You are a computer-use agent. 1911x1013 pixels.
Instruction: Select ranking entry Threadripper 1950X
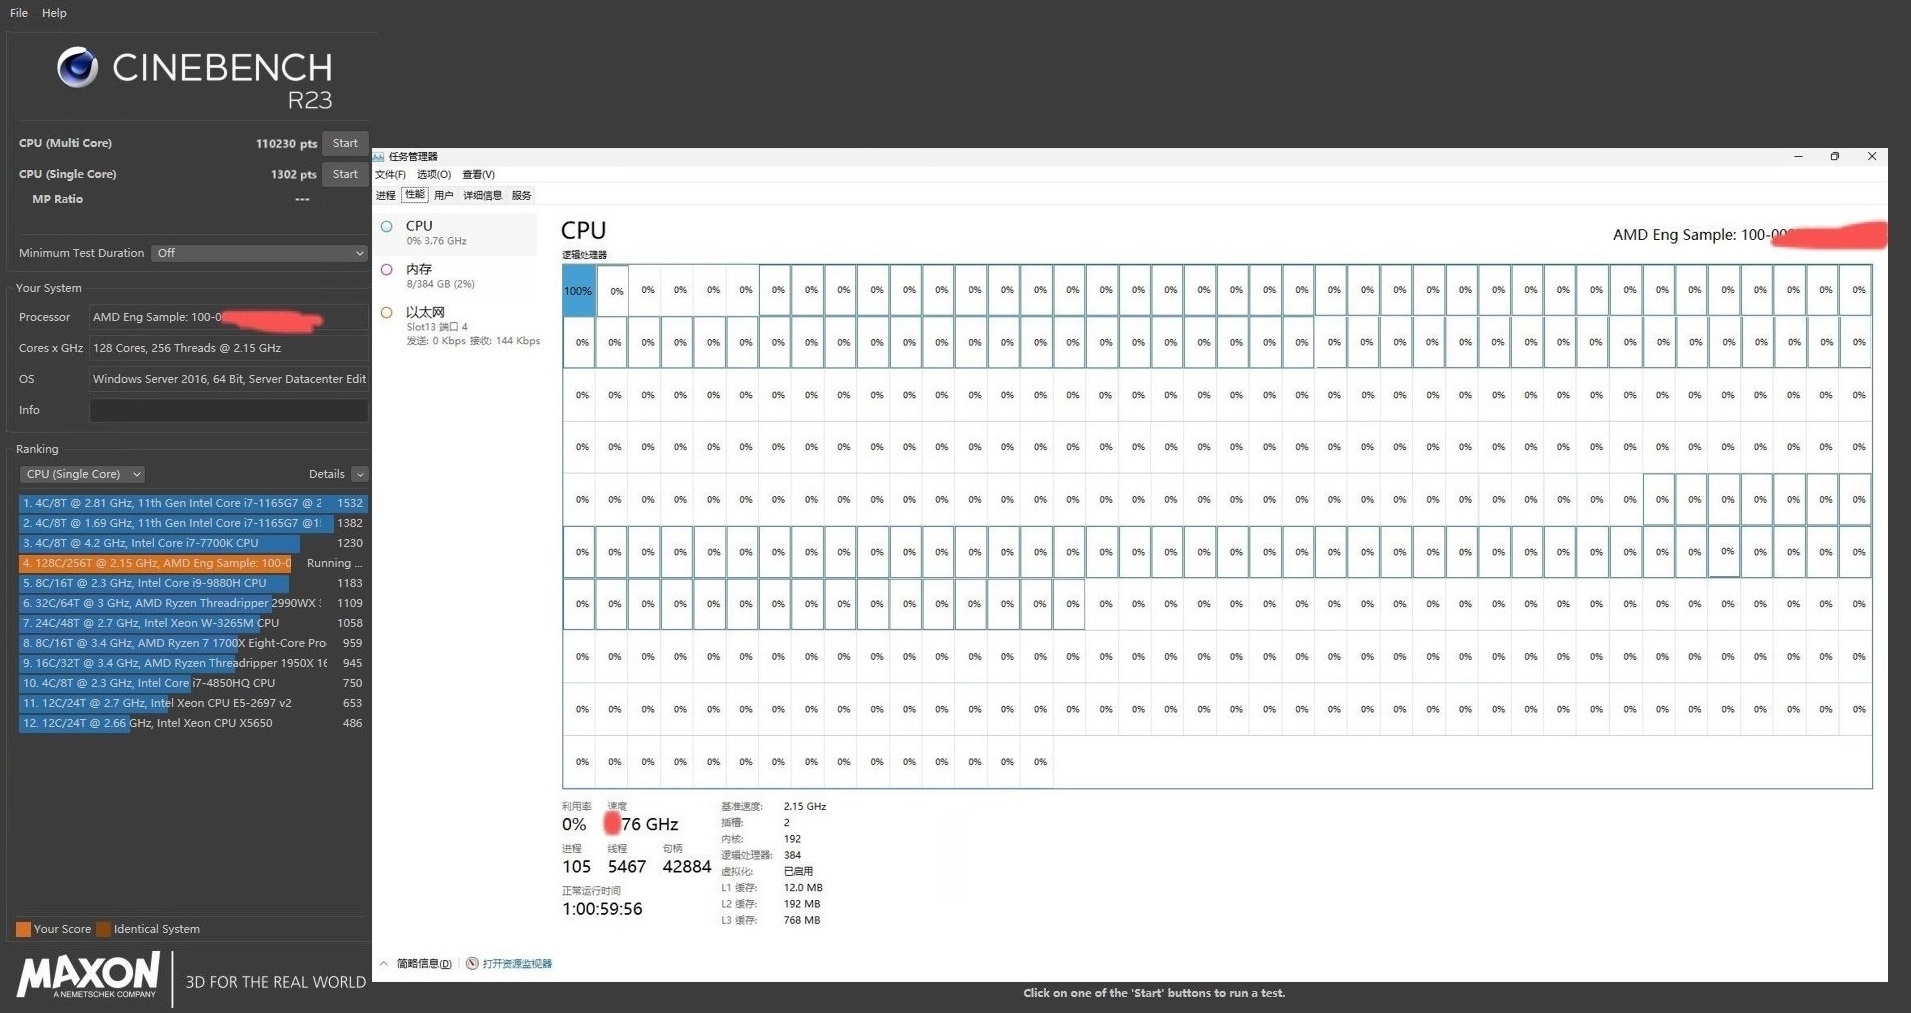click(193, 663)
